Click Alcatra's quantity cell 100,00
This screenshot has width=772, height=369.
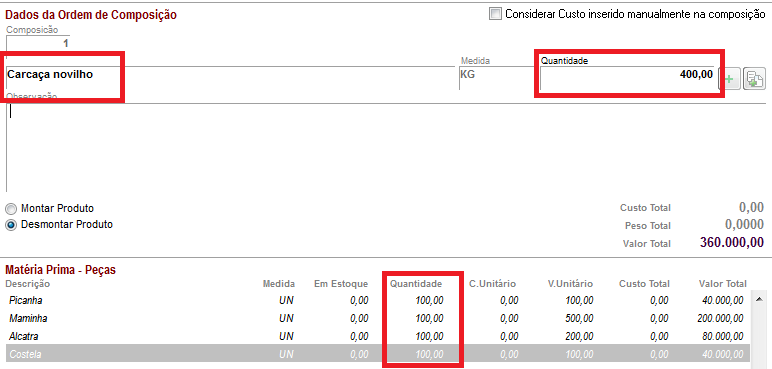pos(429,337)
